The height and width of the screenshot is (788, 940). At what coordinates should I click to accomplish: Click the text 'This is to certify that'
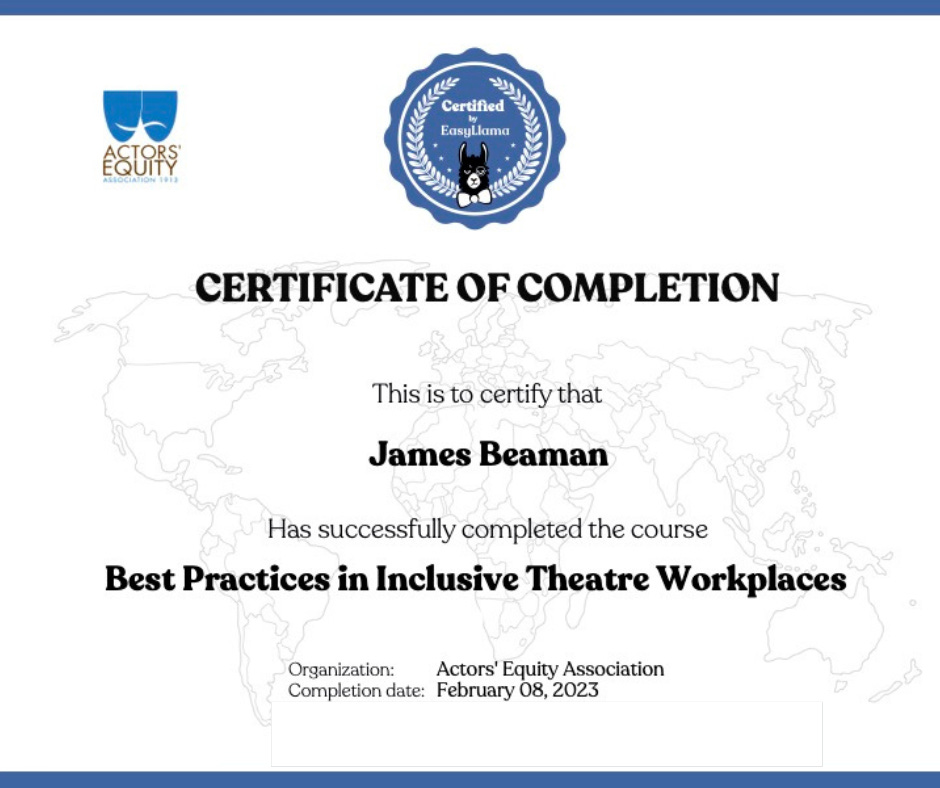(x=487, y=395)
